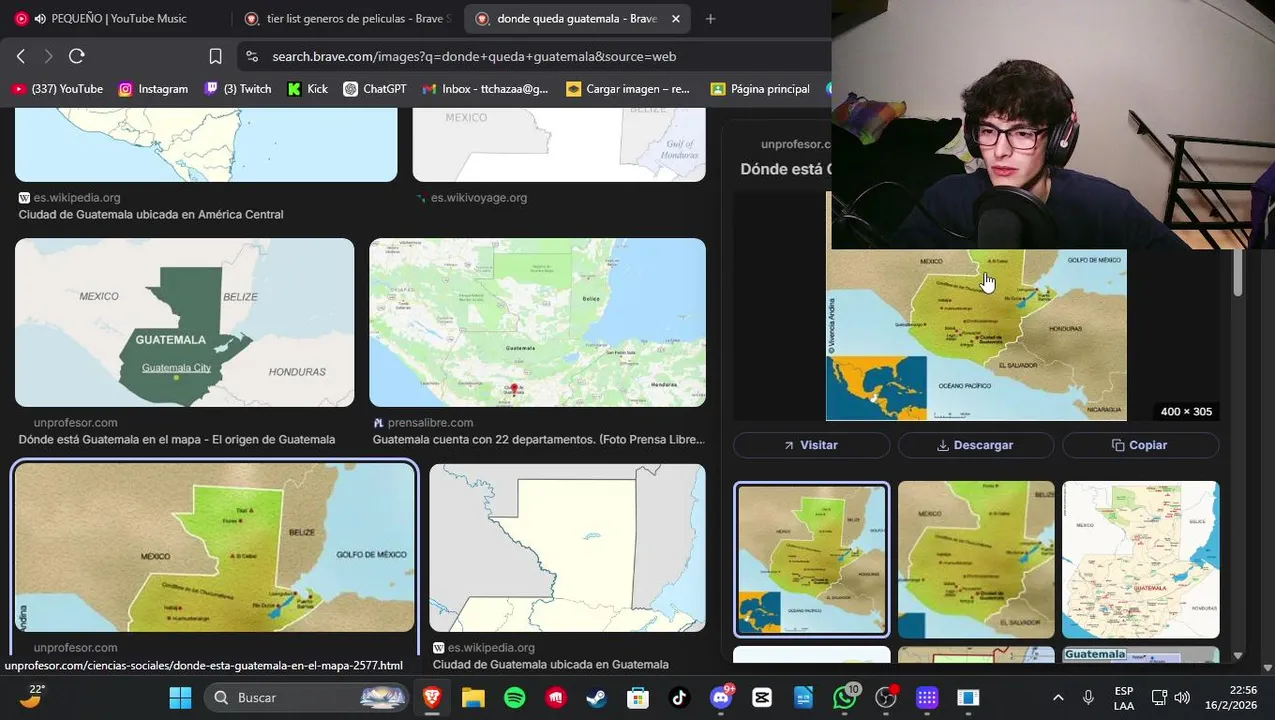Viewport: 1275px width, 720px height.
Task: Open the Twitch bookmark
Action: coord(238,89)
